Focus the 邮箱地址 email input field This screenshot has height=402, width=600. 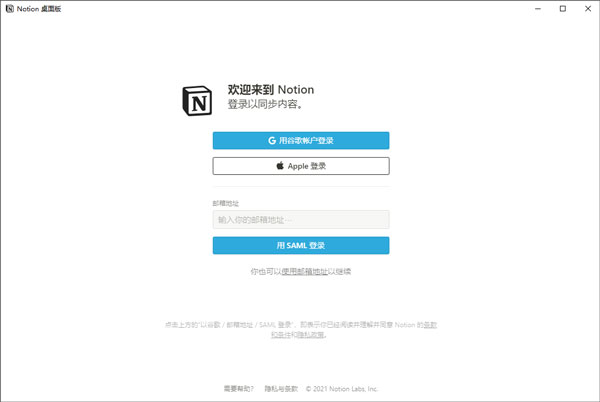coord(301,219)
